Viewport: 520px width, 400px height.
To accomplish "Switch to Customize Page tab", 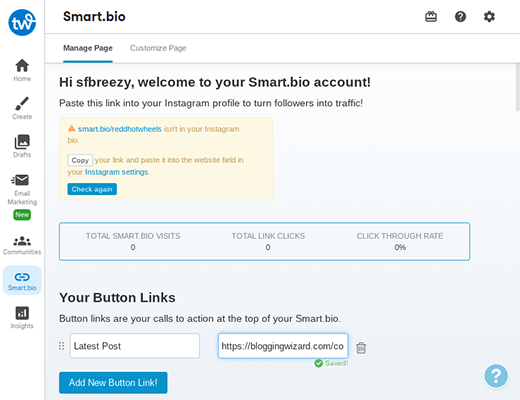I will pyautogui.click(x=158, y=48).
